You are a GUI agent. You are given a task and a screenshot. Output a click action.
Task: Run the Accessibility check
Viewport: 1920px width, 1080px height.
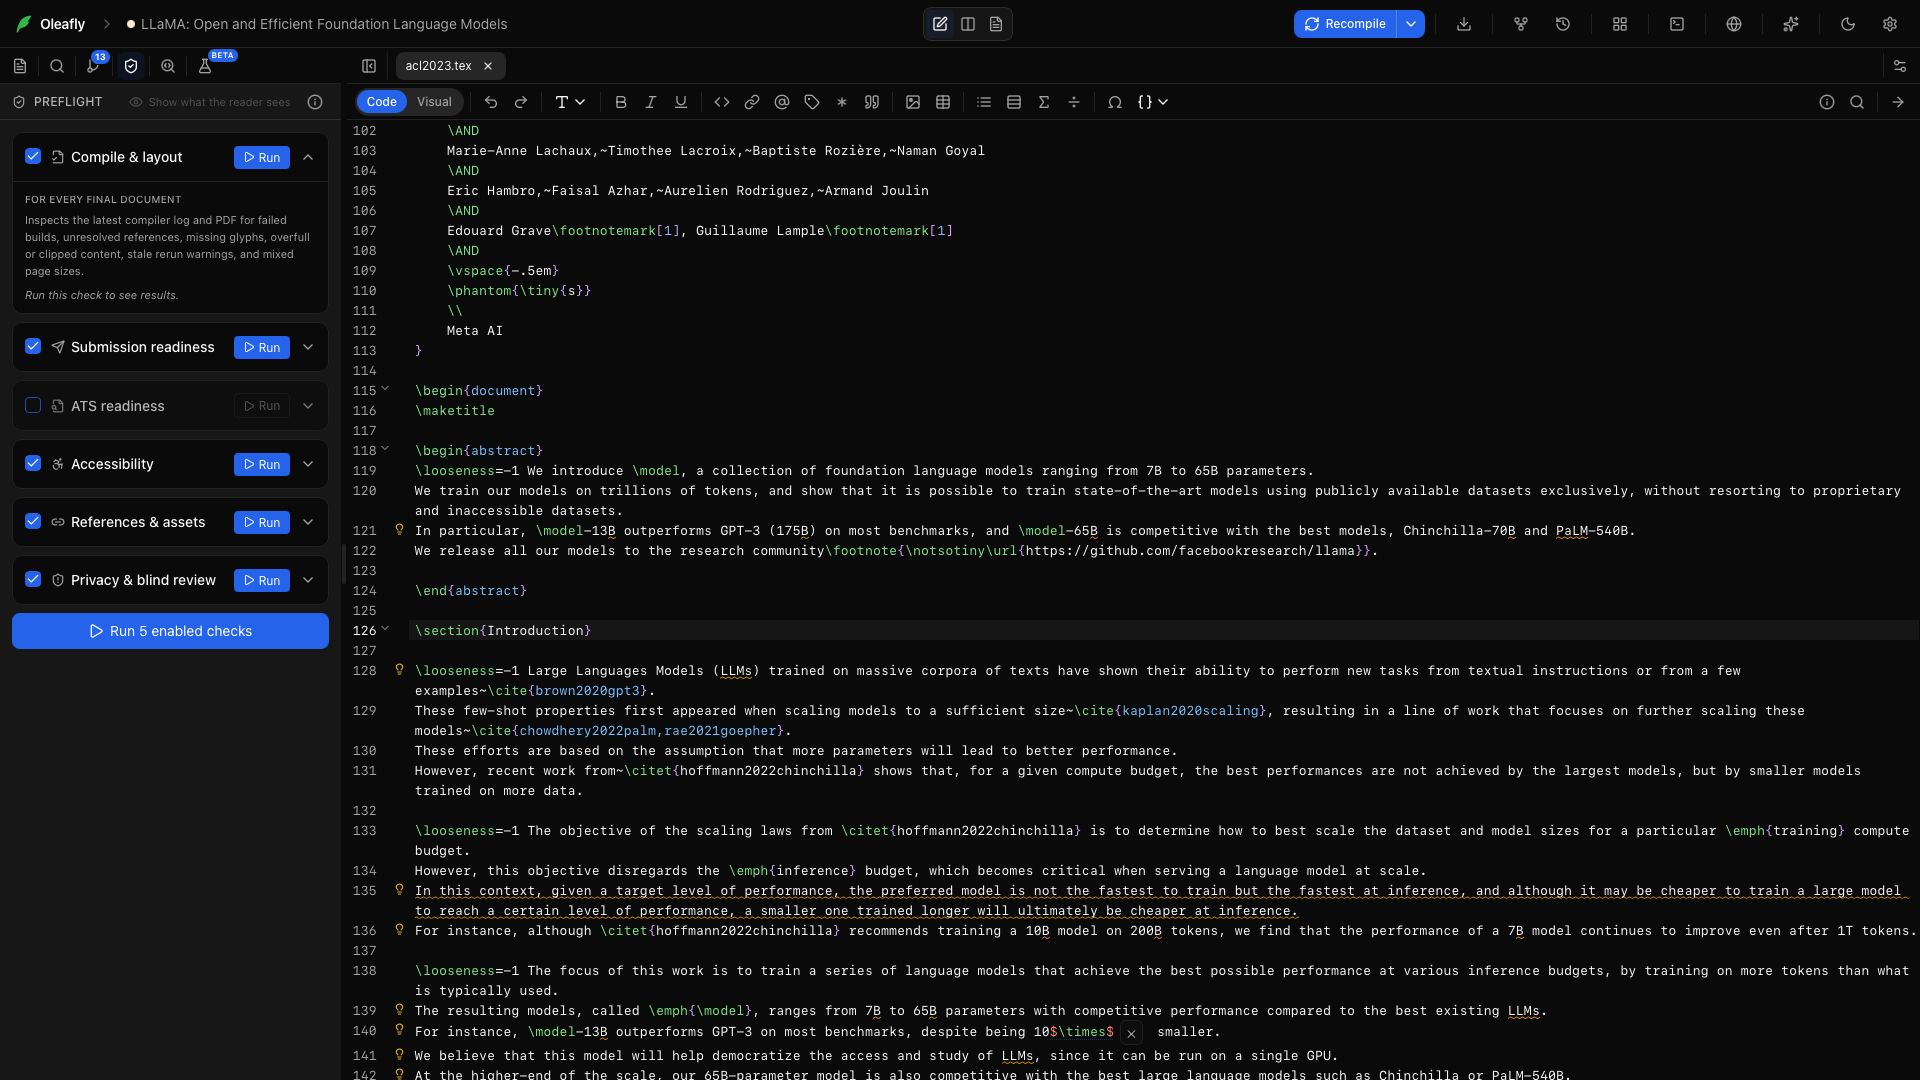tap(262, 464)
